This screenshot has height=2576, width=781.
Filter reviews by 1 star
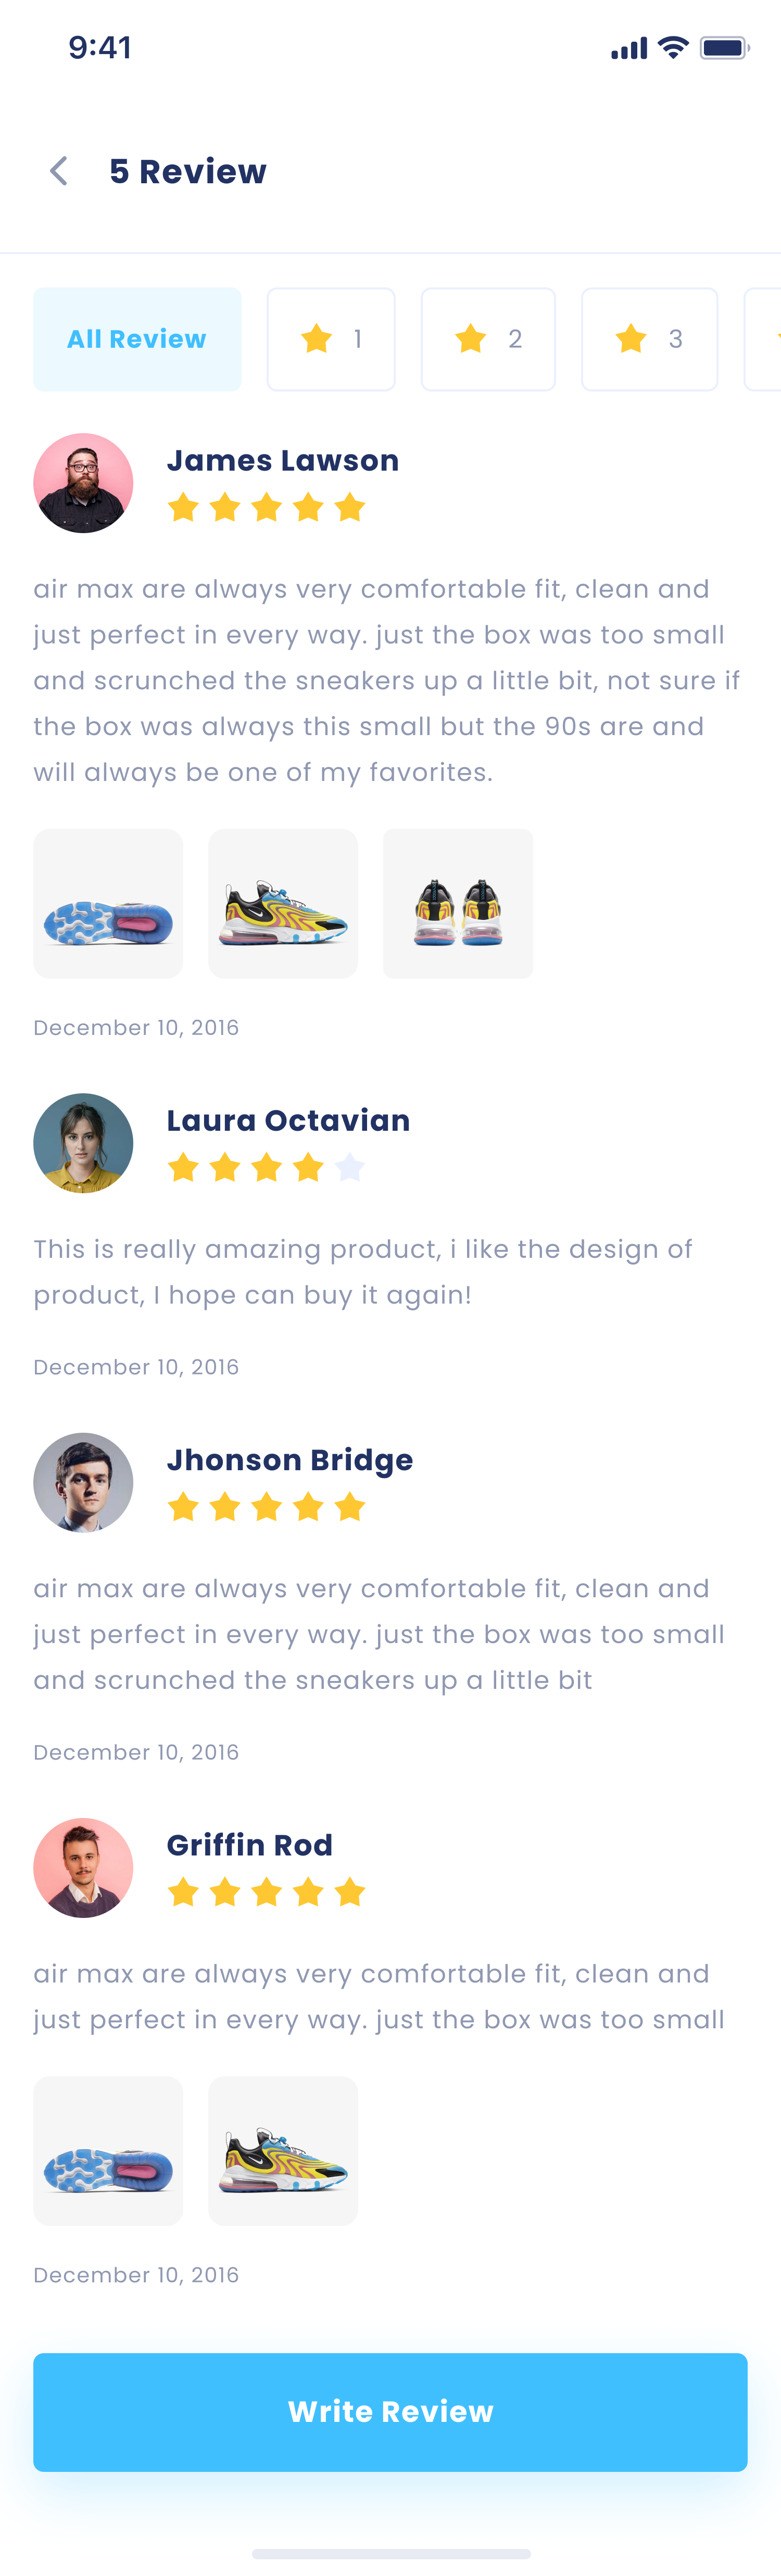(331, 339)
